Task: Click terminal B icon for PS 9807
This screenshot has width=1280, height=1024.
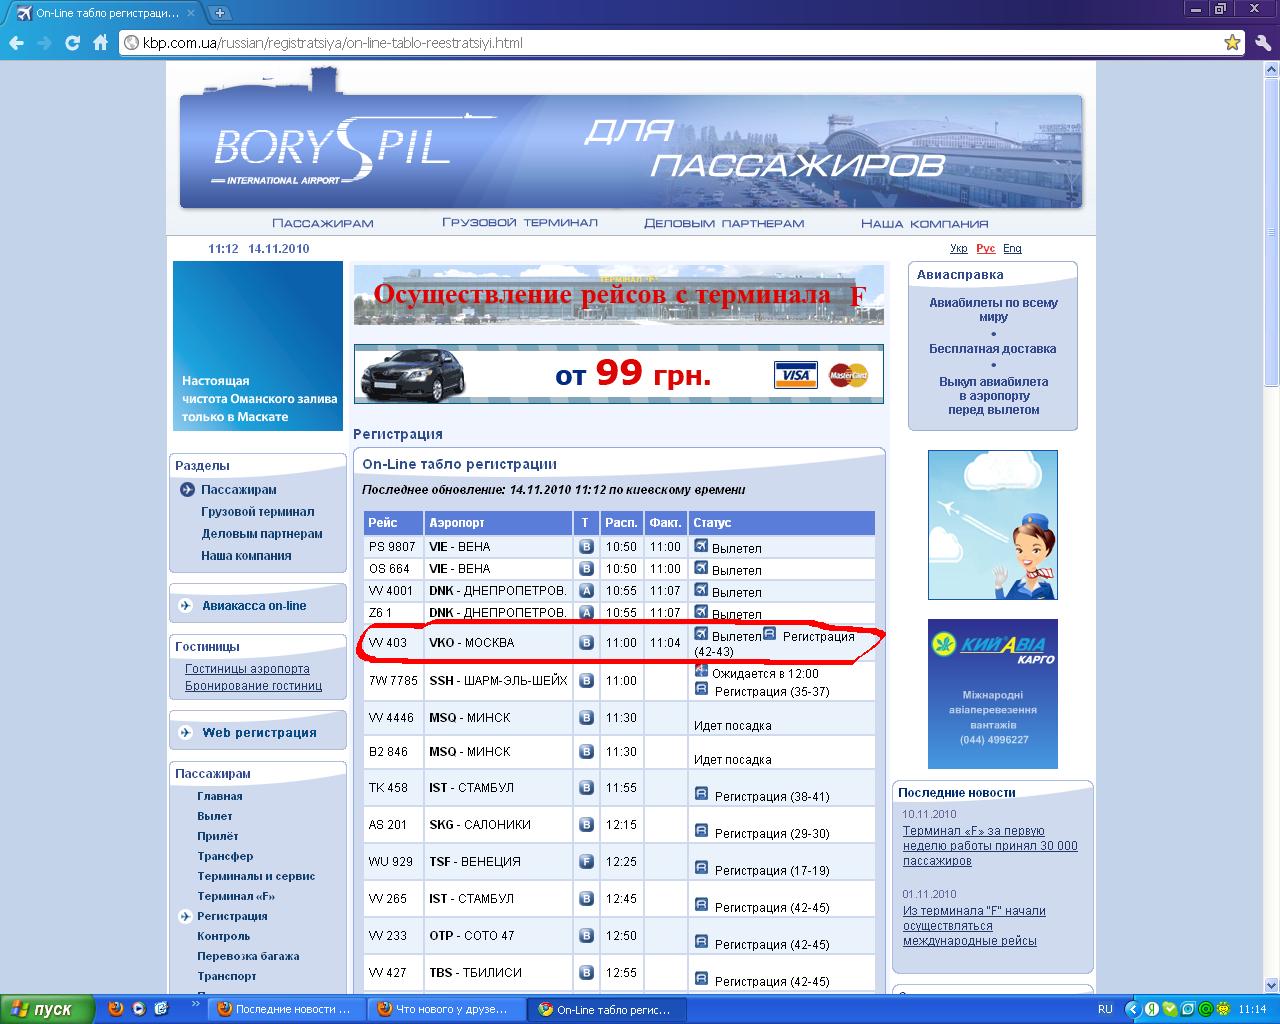Action: pyautogui.click(x=587, y=547)
